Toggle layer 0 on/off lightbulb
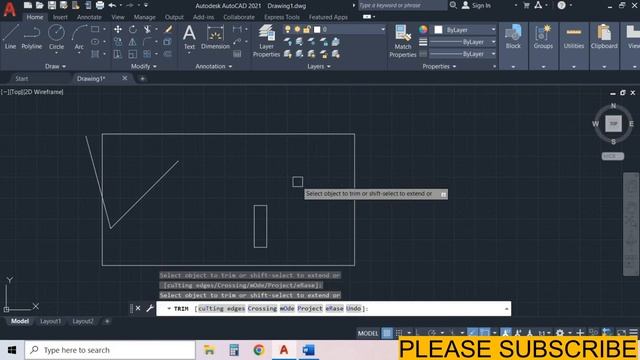Viewport: 640px width, 360px height. 288,29
